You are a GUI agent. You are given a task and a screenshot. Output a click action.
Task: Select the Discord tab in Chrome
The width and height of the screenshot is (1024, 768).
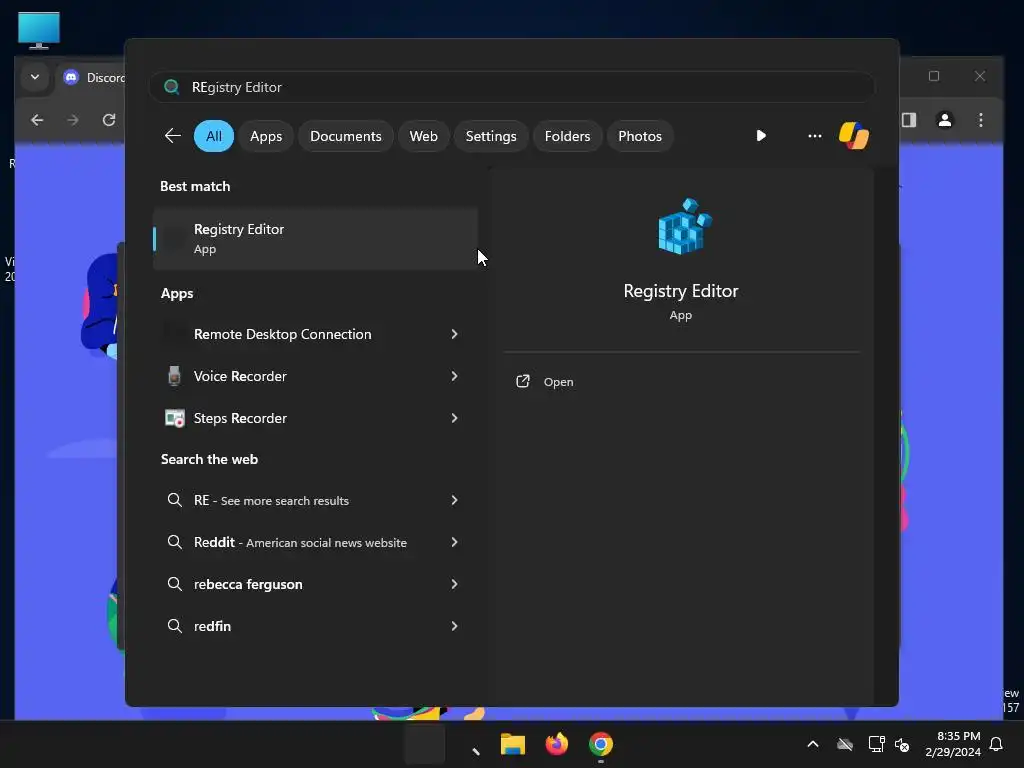pyautogui.click(x=94, y=78)
